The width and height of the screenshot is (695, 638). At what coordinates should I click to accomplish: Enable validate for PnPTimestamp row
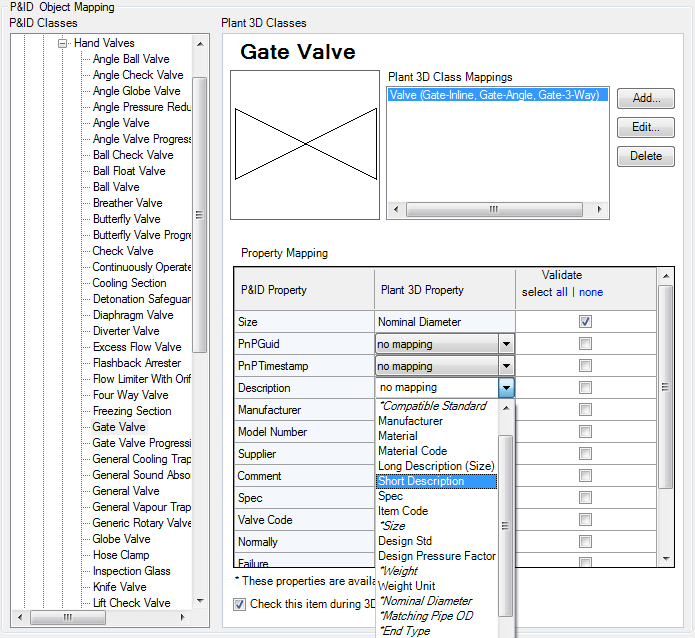pos(585,365)
